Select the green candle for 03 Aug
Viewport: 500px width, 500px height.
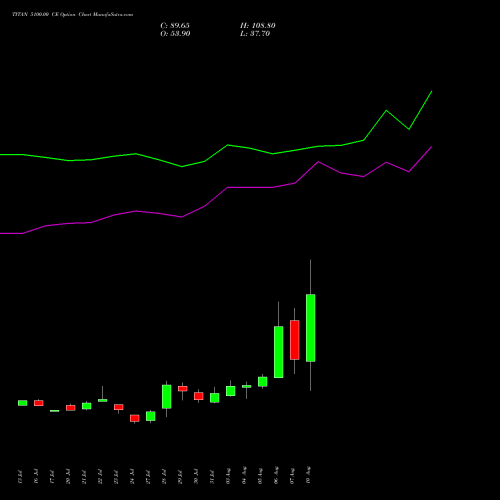tap(231, 391)
